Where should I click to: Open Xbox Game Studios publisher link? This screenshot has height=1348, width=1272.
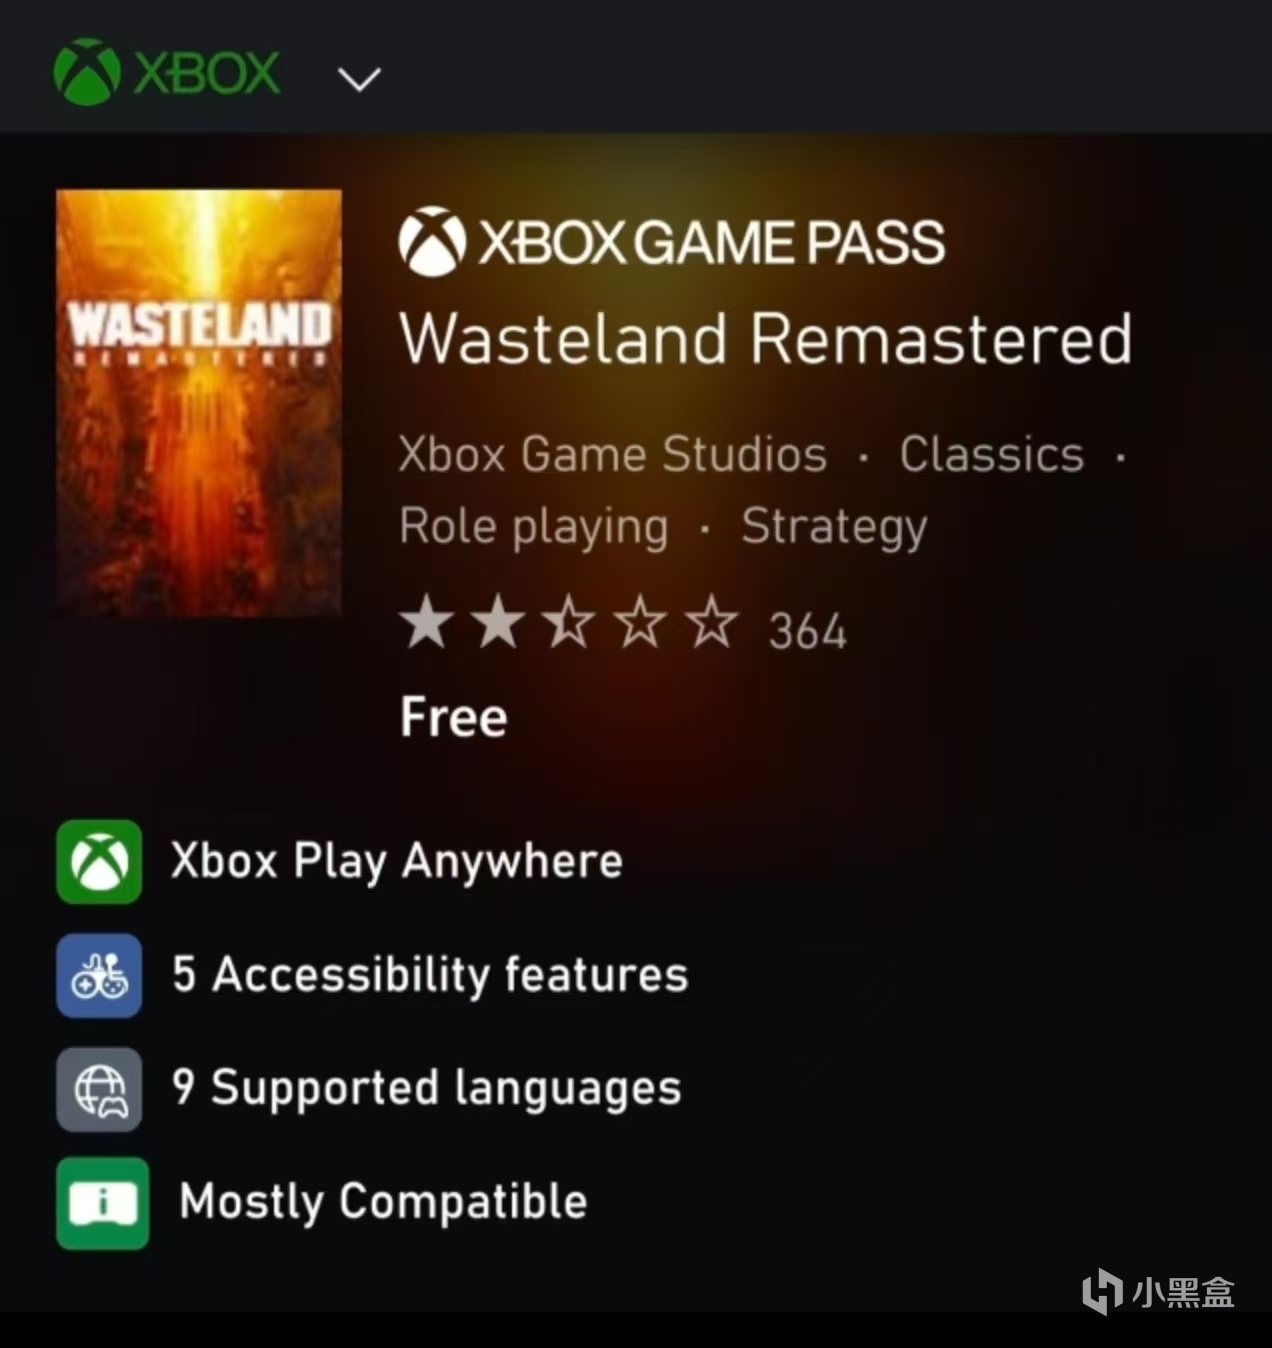coord(613,454)
